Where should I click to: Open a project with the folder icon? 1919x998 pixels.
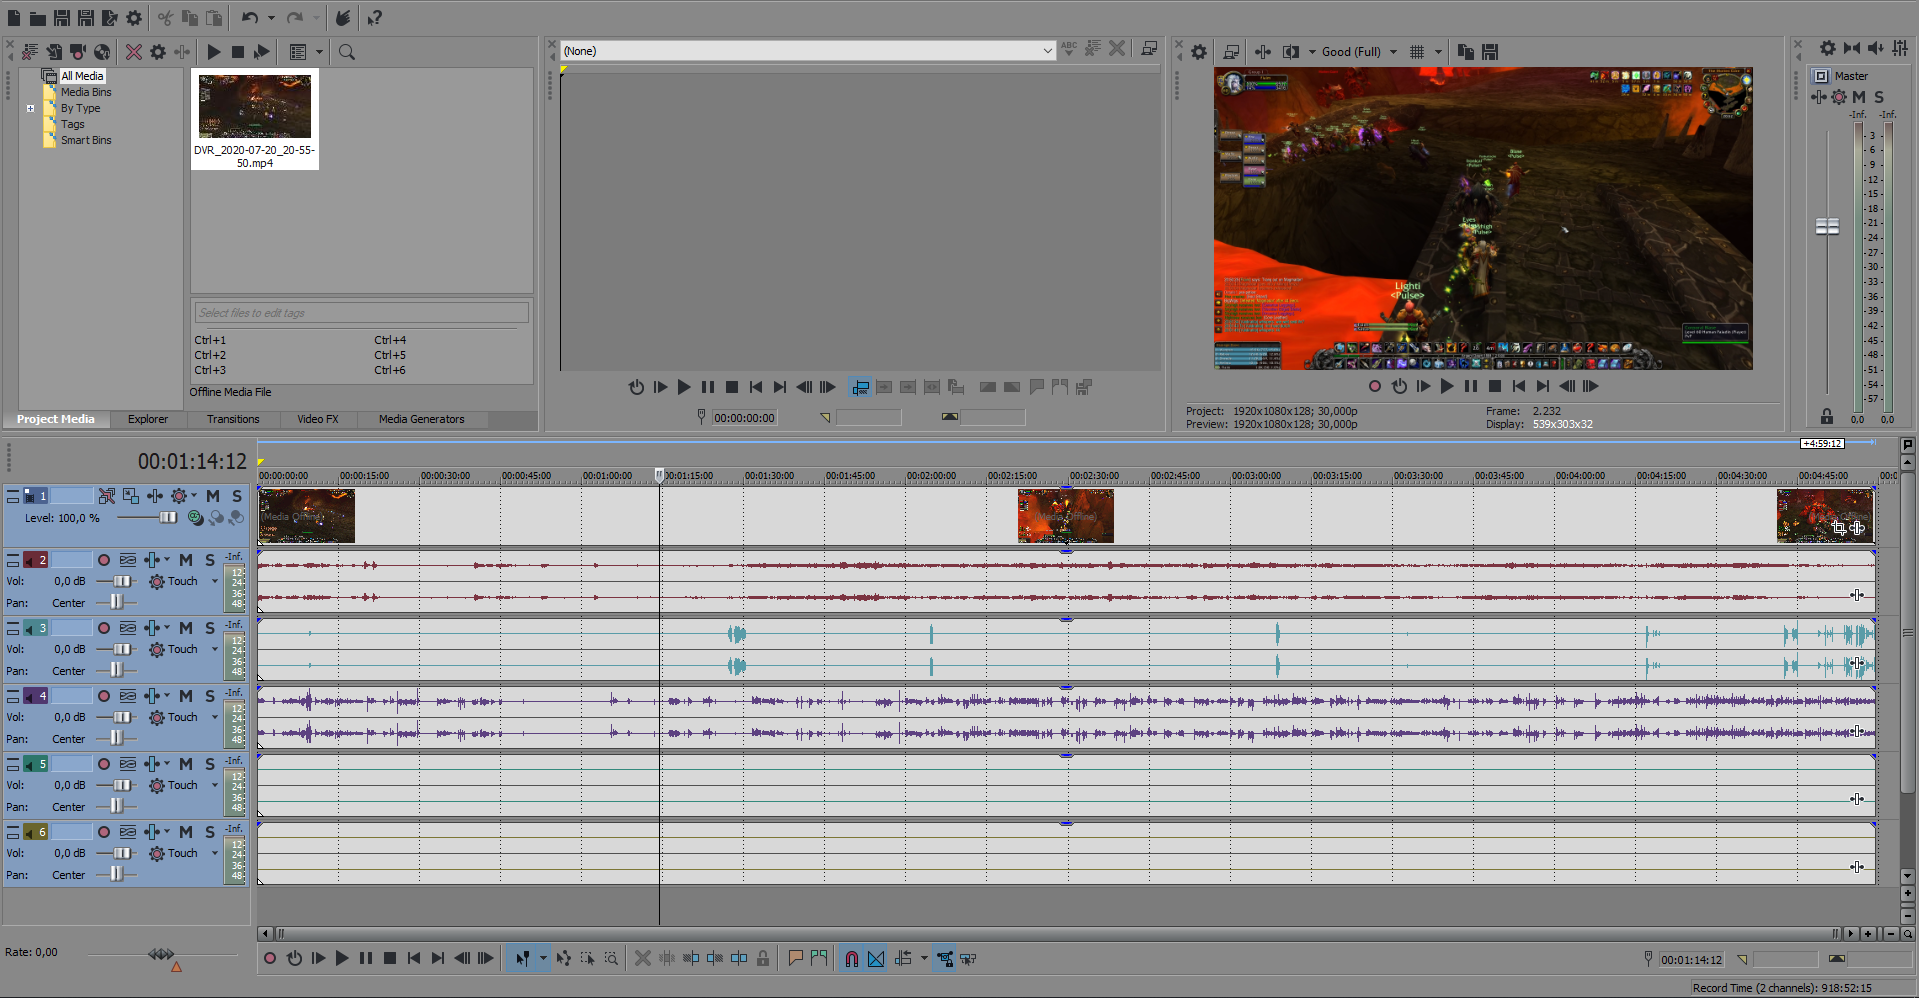[x=38, y=18]
